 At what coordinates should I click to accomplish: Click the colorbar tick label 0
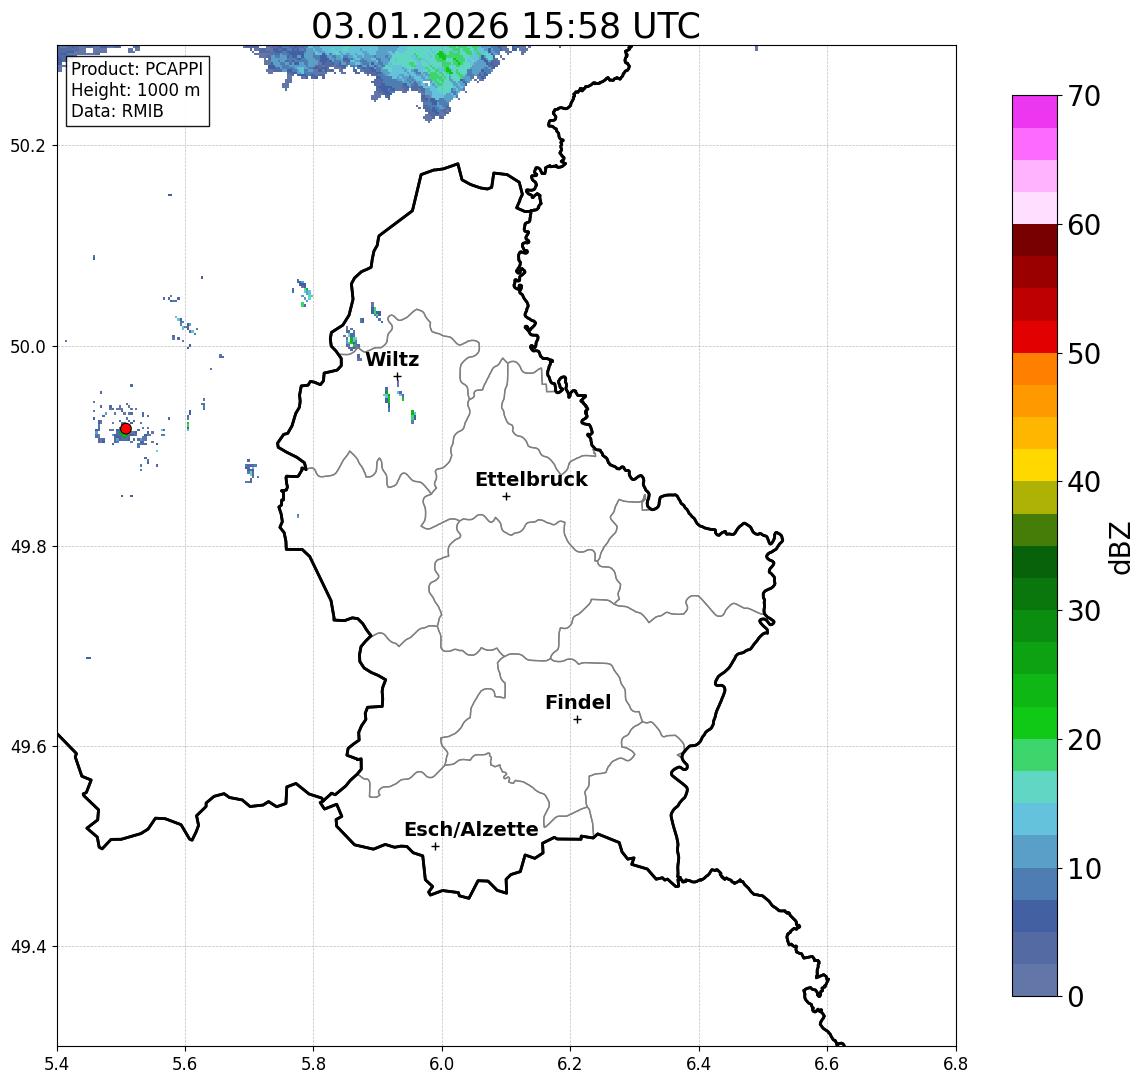pos(1076,997)
